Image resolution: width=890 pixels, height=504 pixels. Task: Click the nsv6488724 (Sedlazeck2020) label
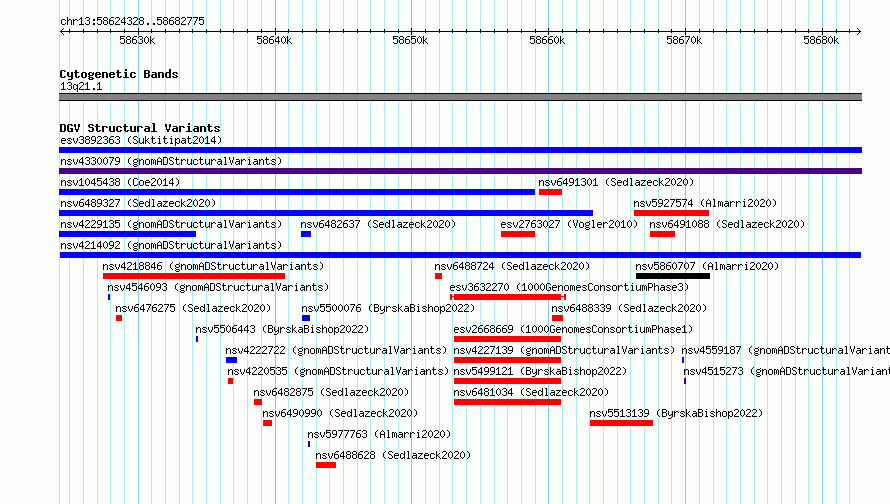[513, 266]
